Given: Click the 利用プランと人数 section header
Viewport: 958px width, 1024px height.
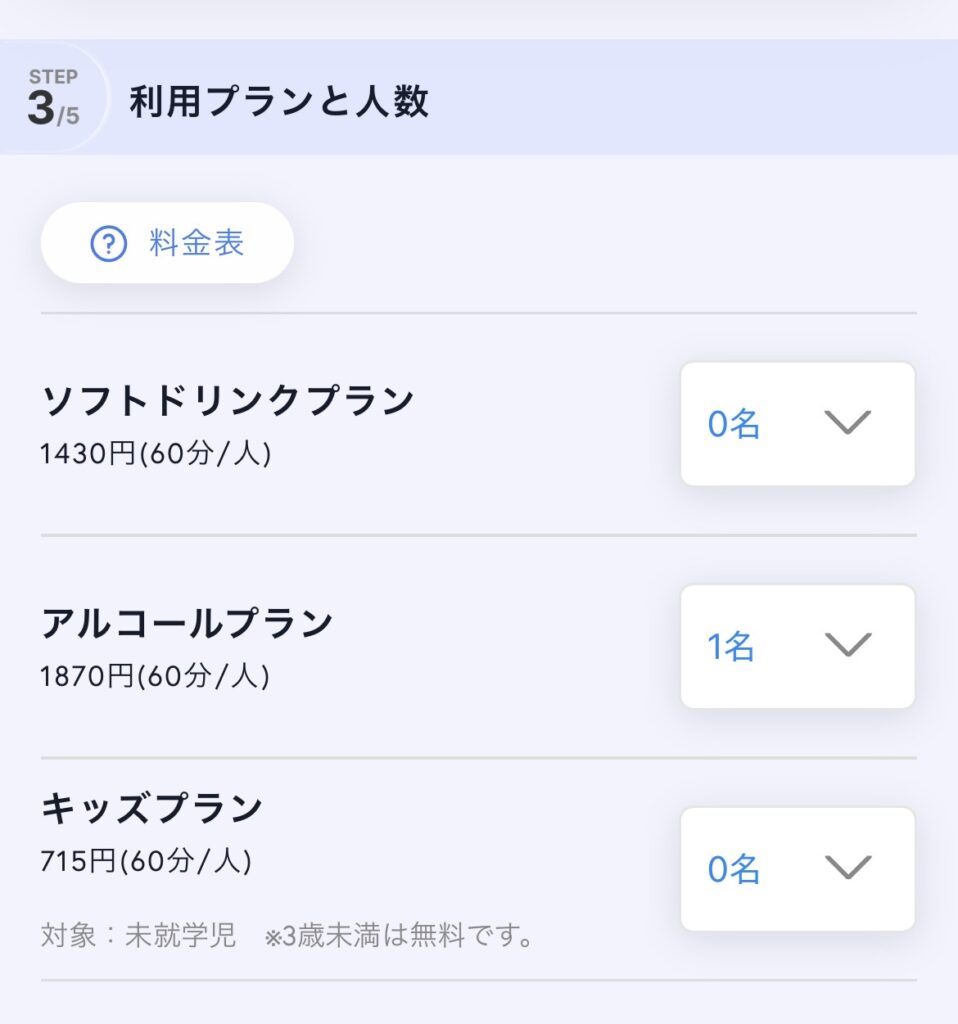Looking at the screenshot, I should point(279,102).
